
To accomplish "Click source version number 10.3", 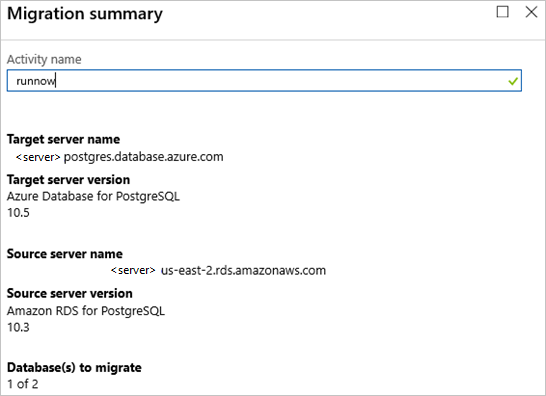I will (x=18, y=327).
